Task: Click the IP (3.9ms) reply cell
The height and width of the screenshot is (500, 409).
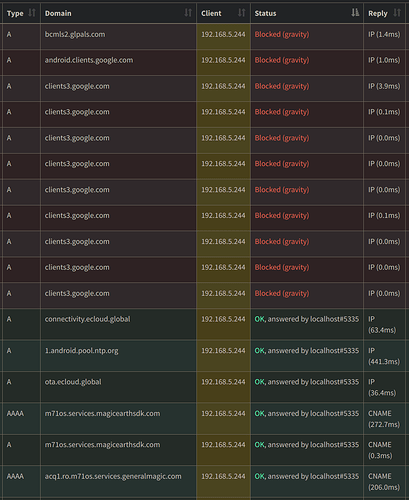Action: click(384, 86)
